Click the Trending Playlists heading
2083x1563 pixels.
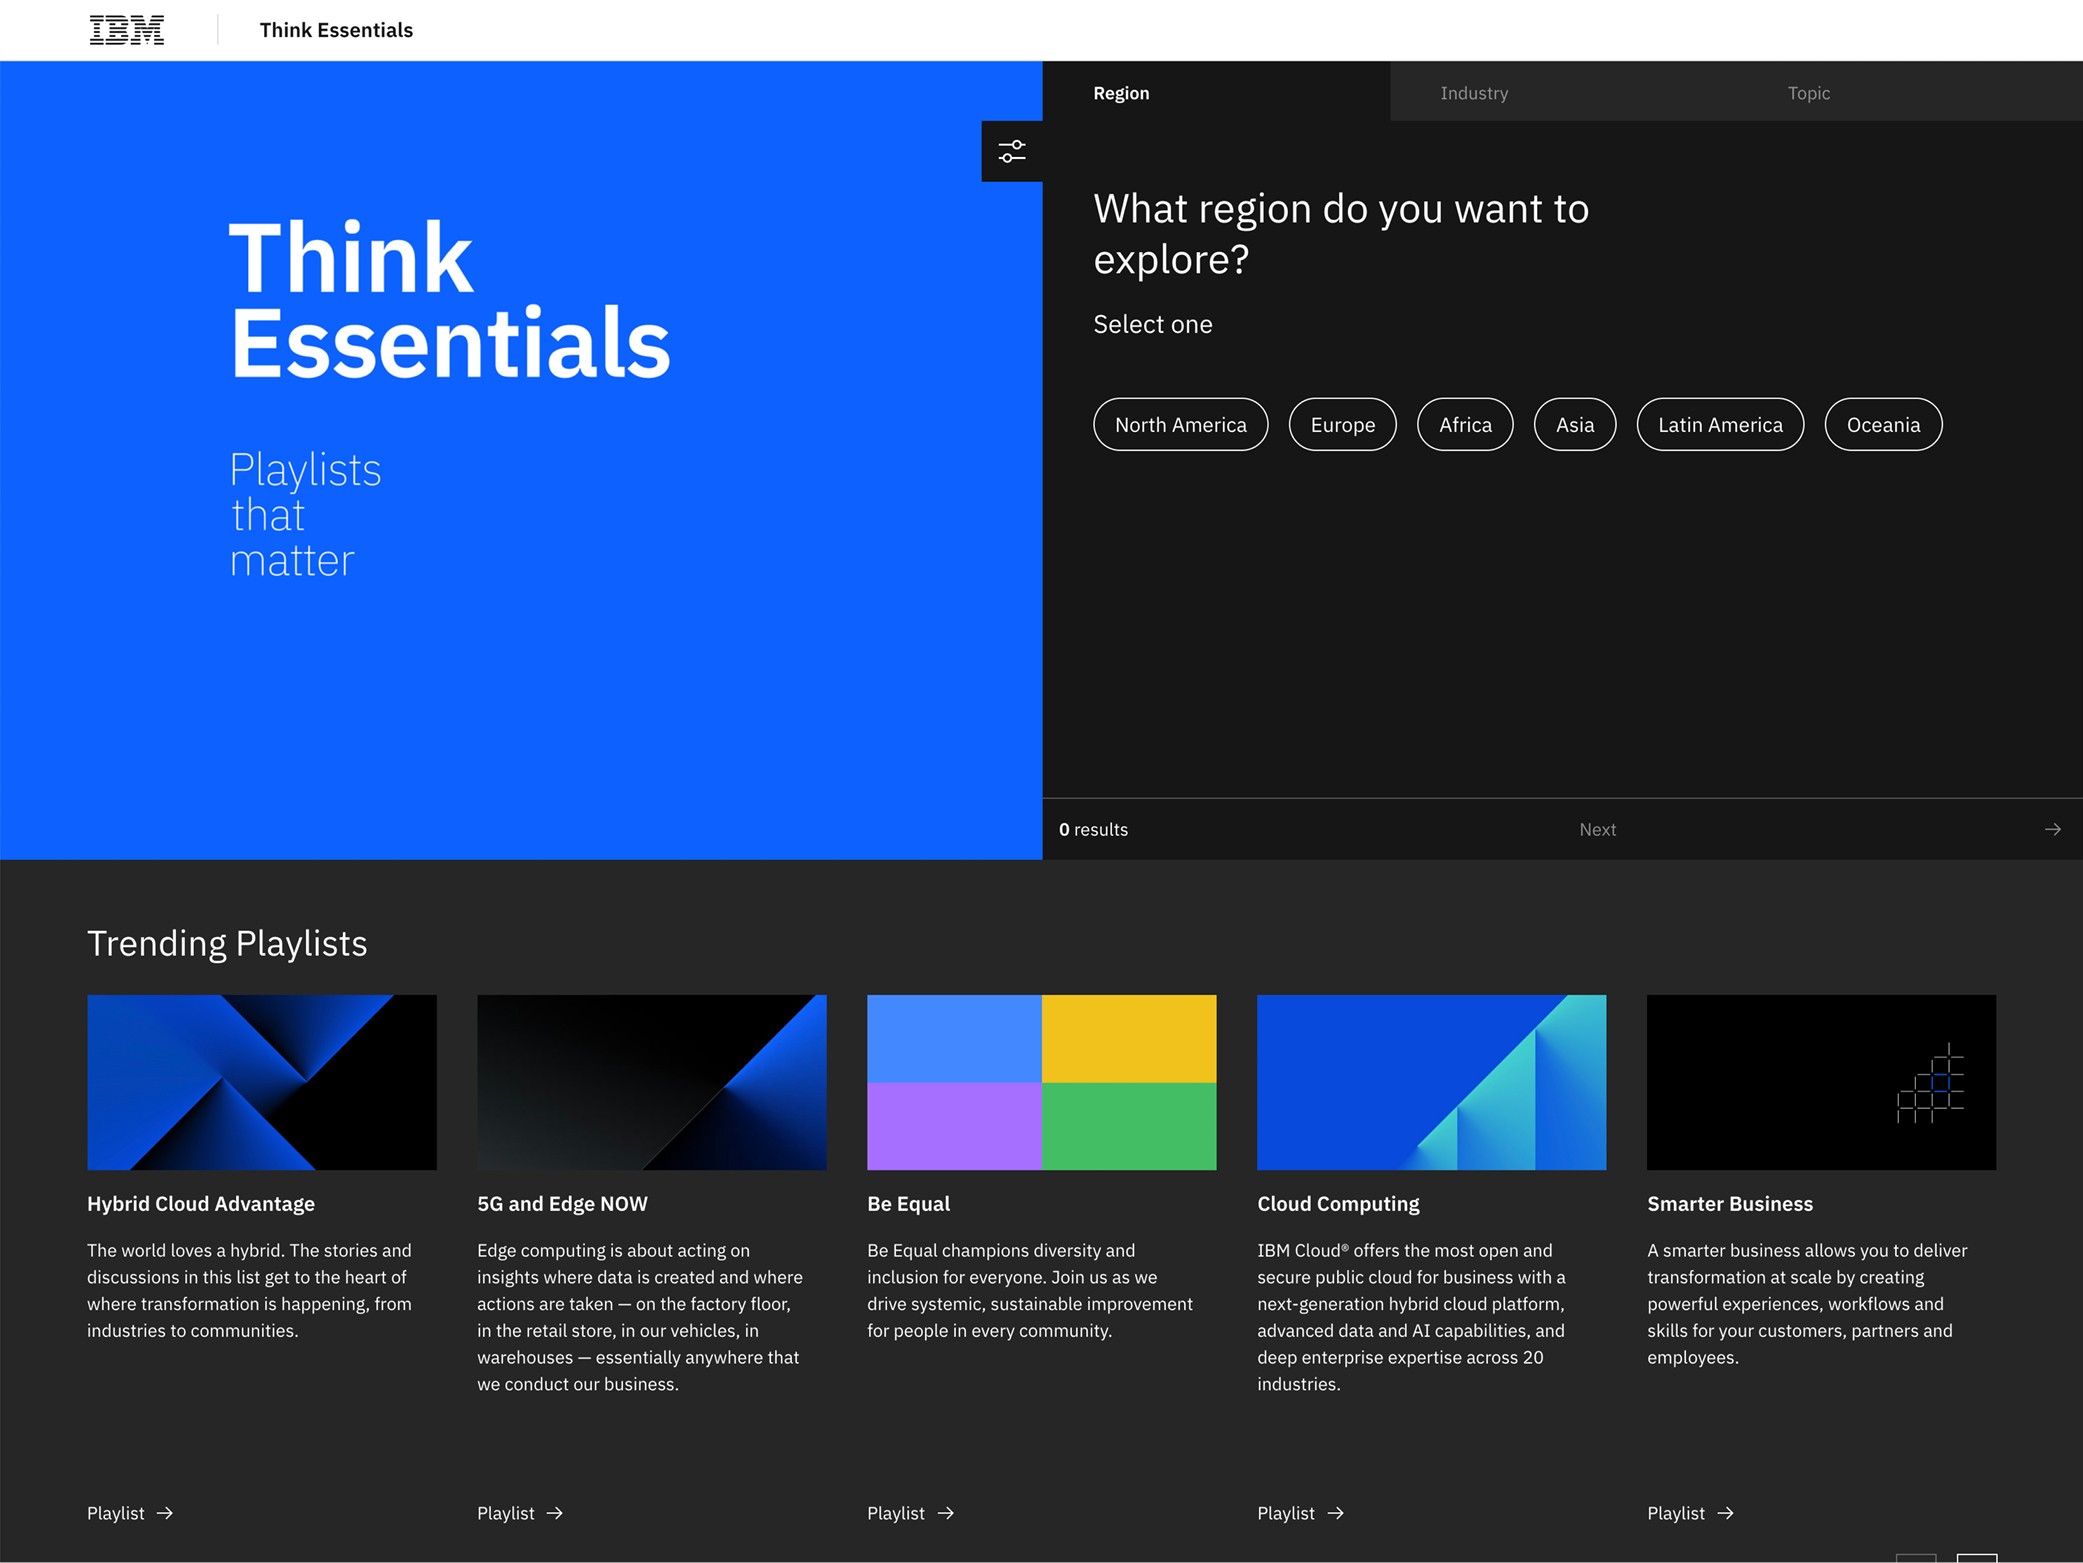pyautogui.click(x=227, y=943)
